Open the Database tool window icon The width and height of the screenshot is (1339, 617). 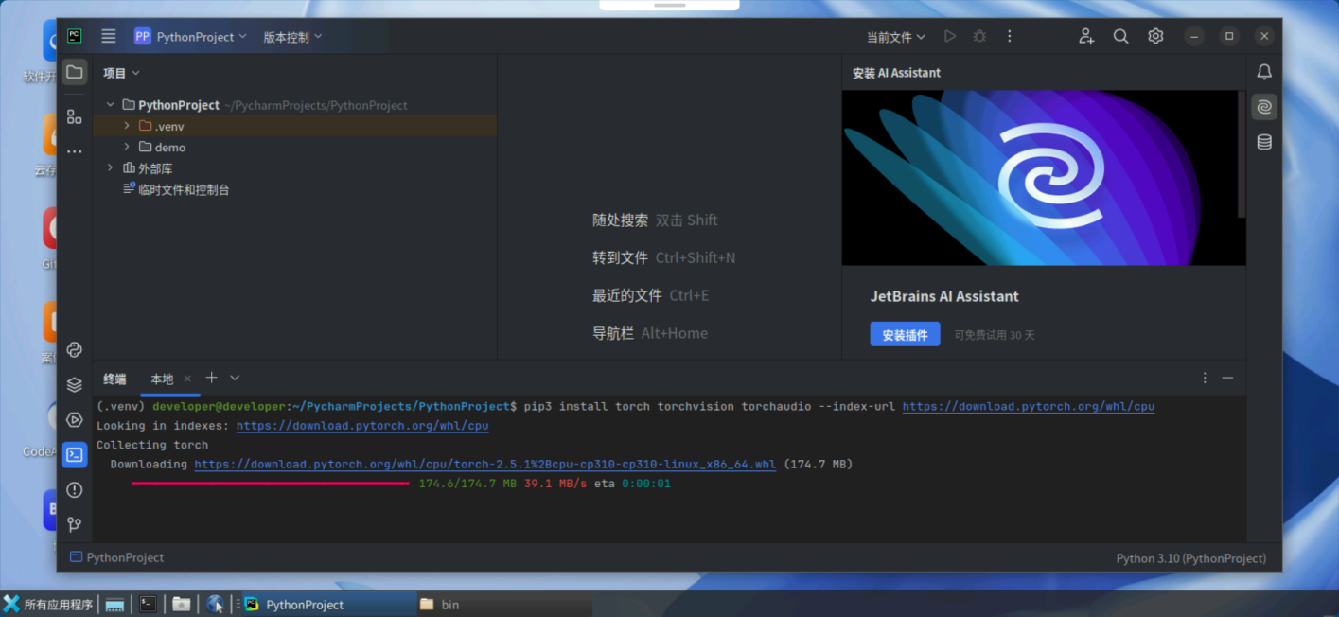pyautogui.click(x=1265, y=142)
